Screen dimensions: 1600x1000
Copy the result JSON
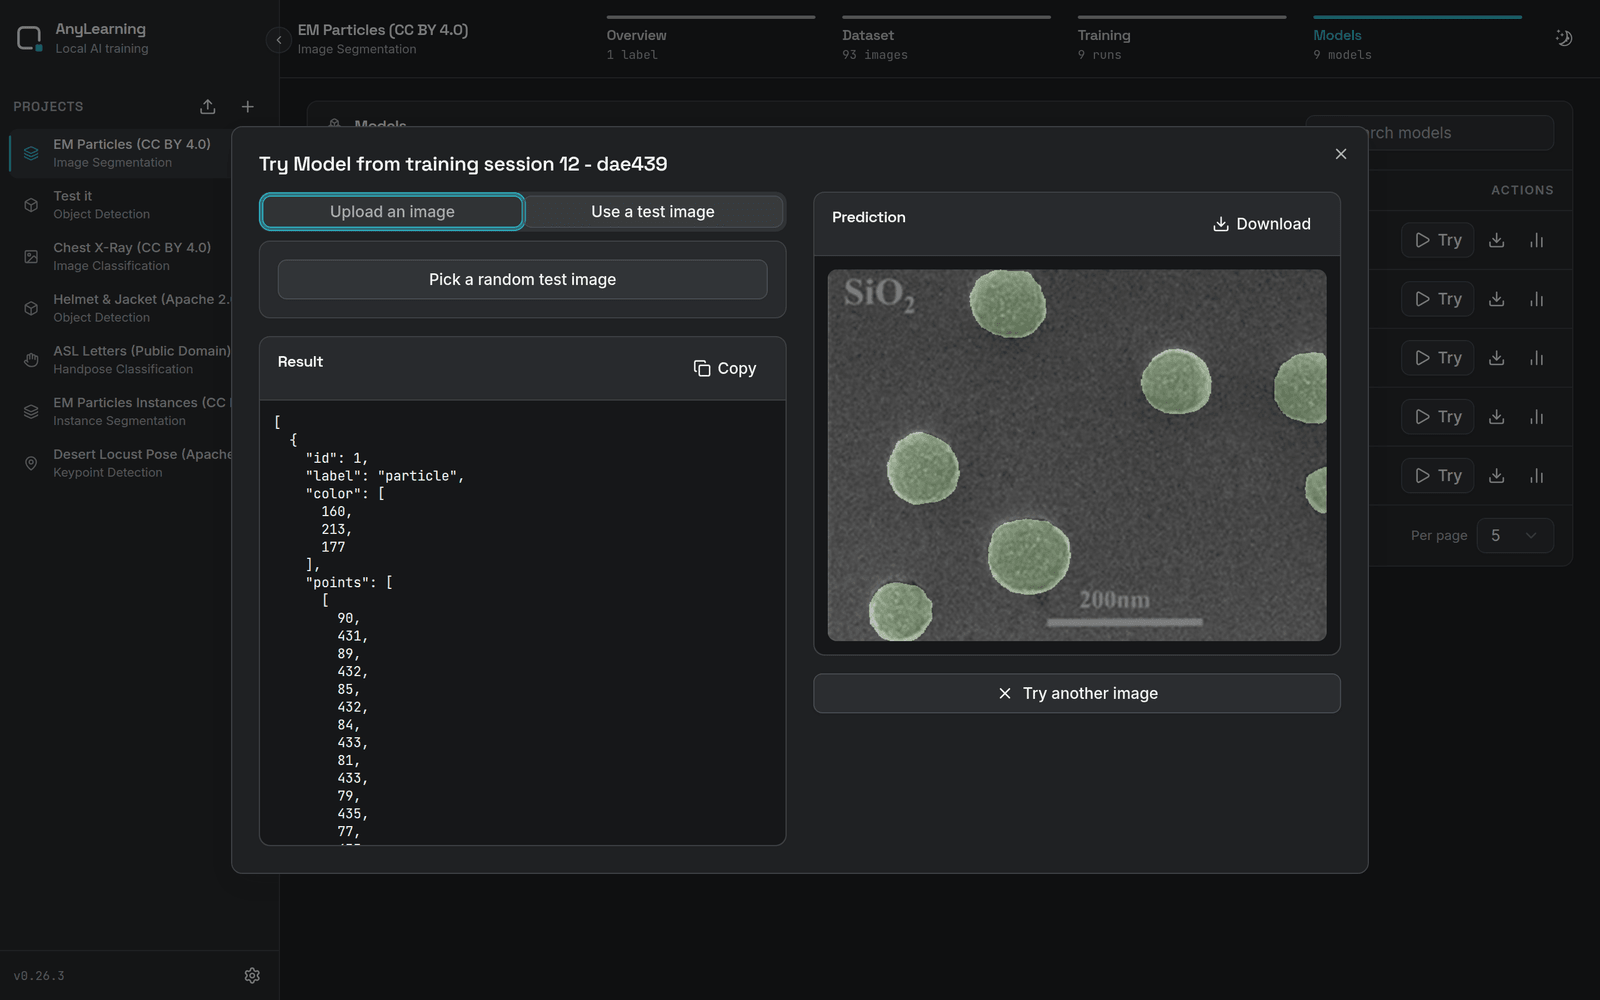coord(725,368)
